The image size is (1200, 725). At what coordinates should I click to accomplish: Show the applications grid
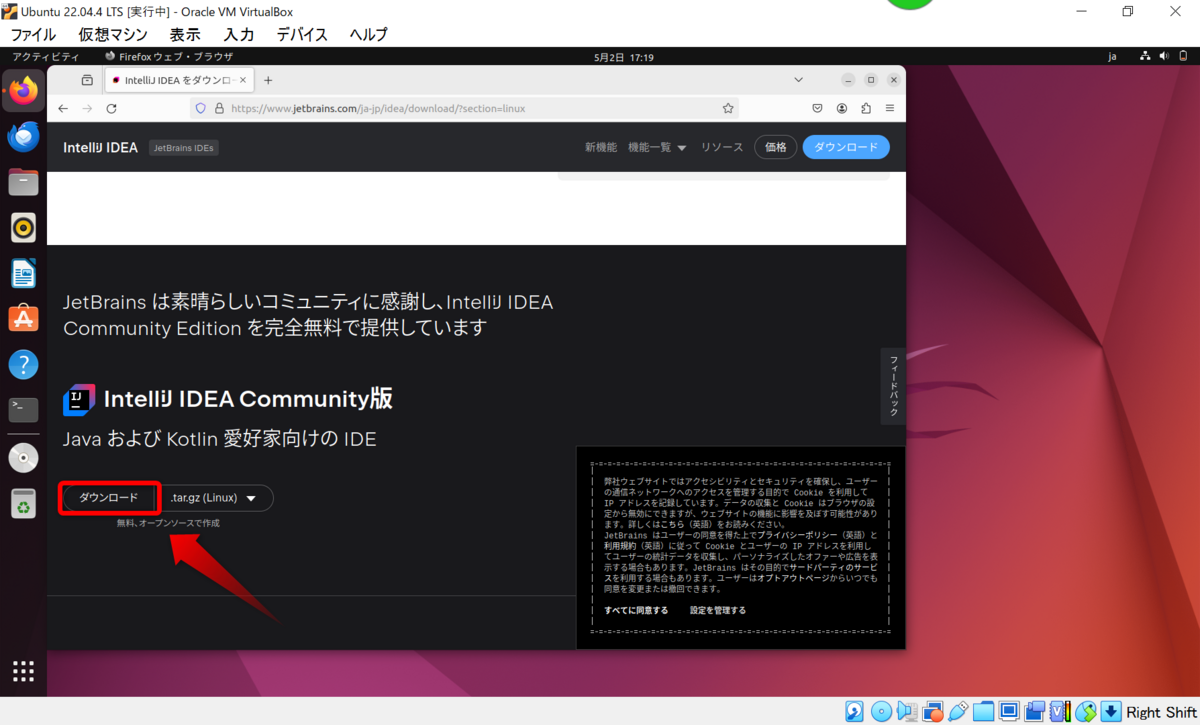23,671
